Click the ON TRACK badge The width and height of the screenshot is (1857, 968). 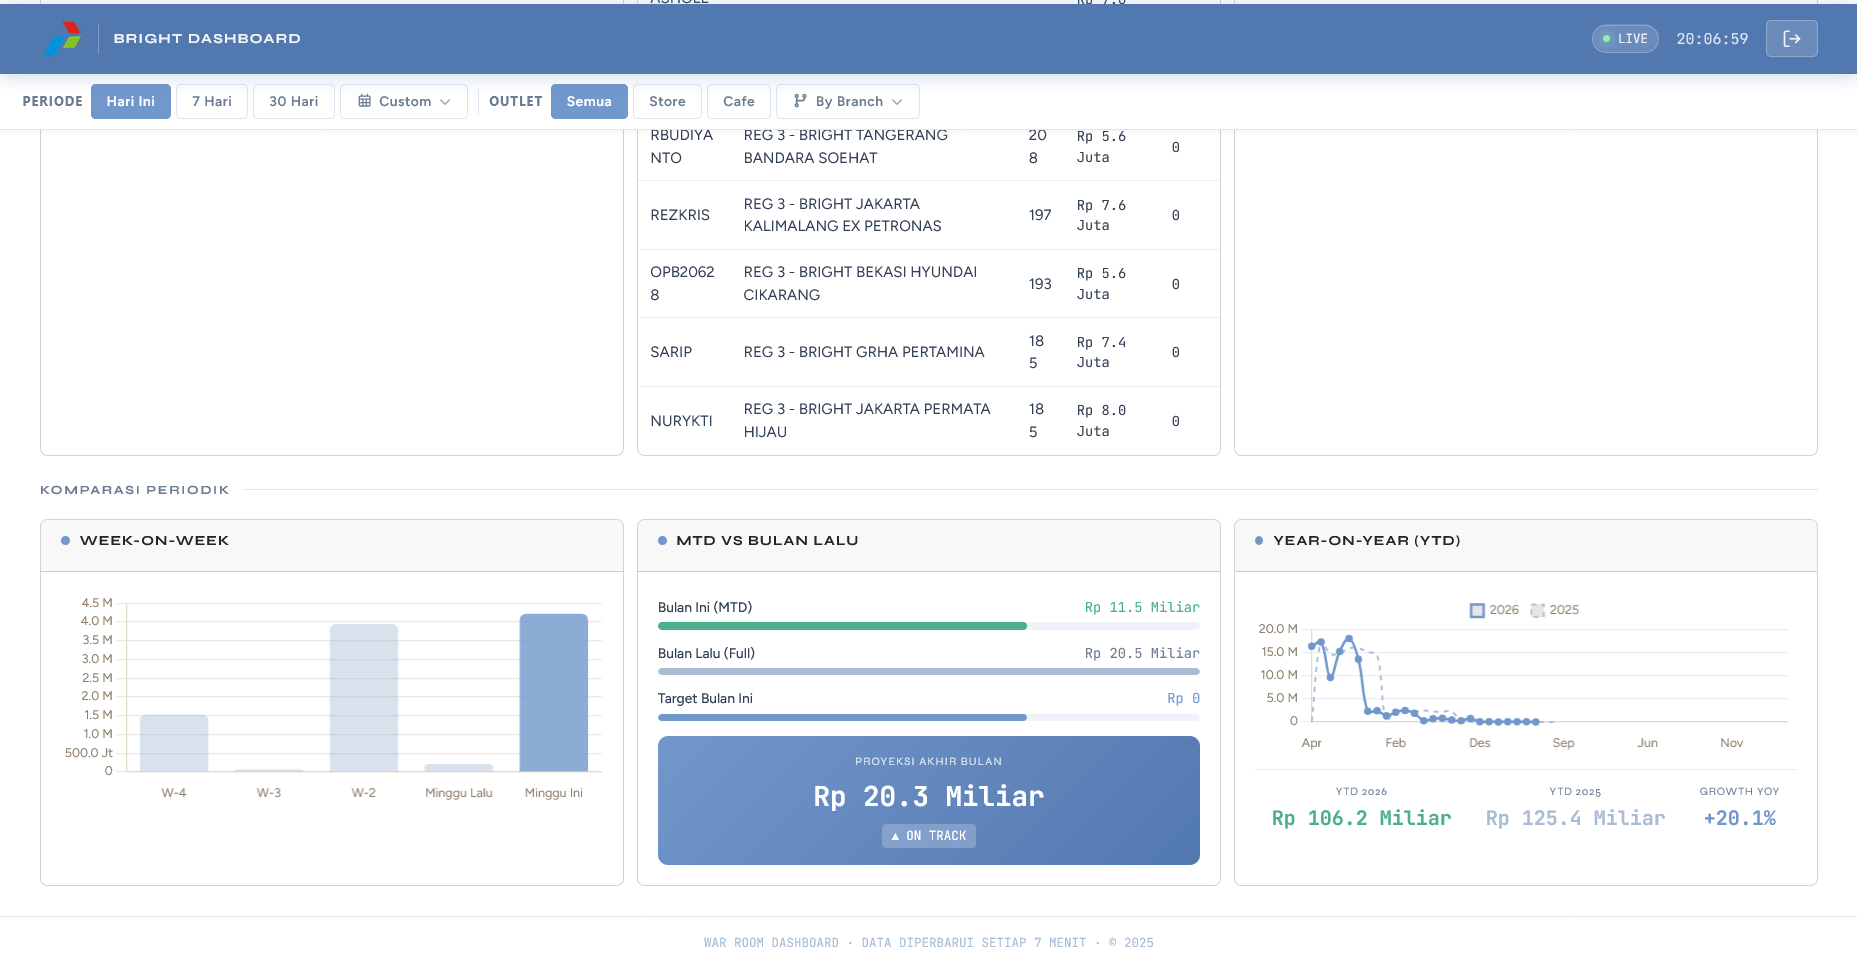click(929, 836)
